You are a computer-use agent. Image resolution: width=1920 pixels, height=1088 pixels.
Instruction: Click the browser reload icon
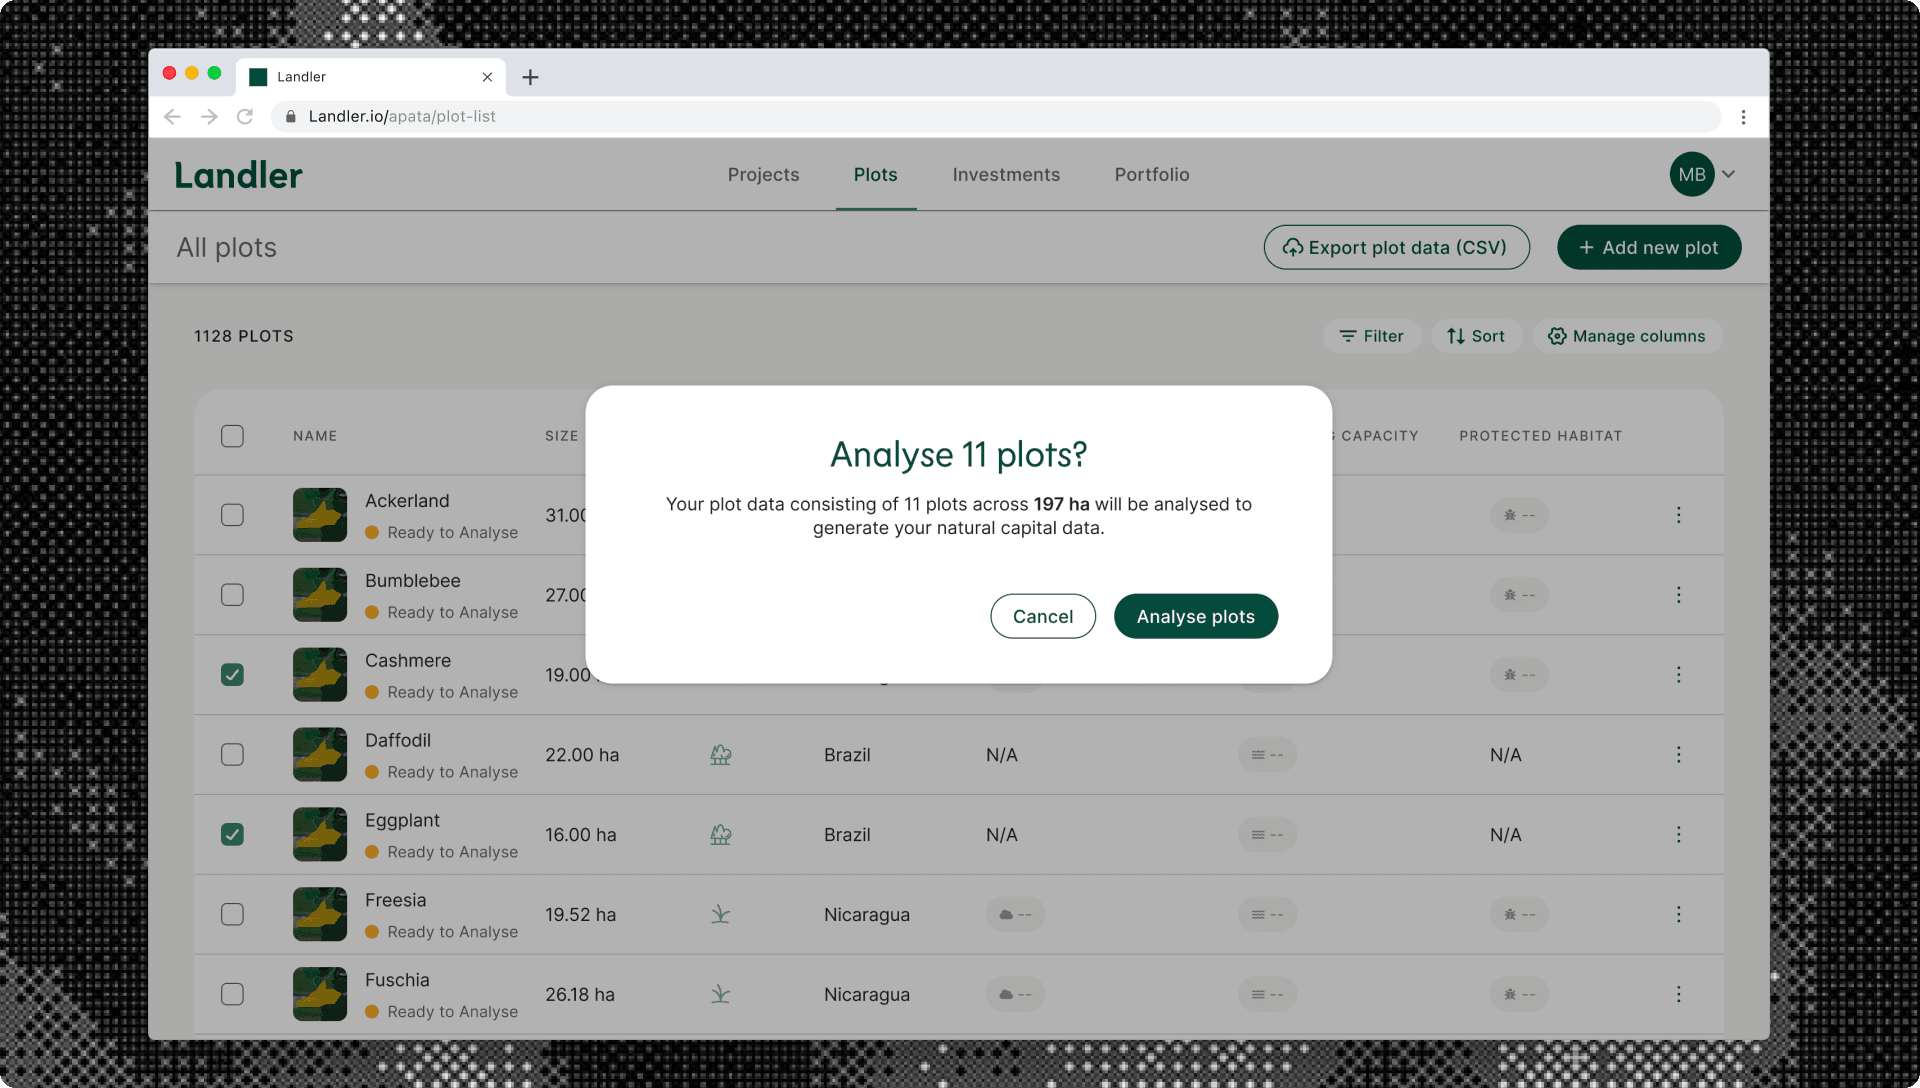(245, 117)
